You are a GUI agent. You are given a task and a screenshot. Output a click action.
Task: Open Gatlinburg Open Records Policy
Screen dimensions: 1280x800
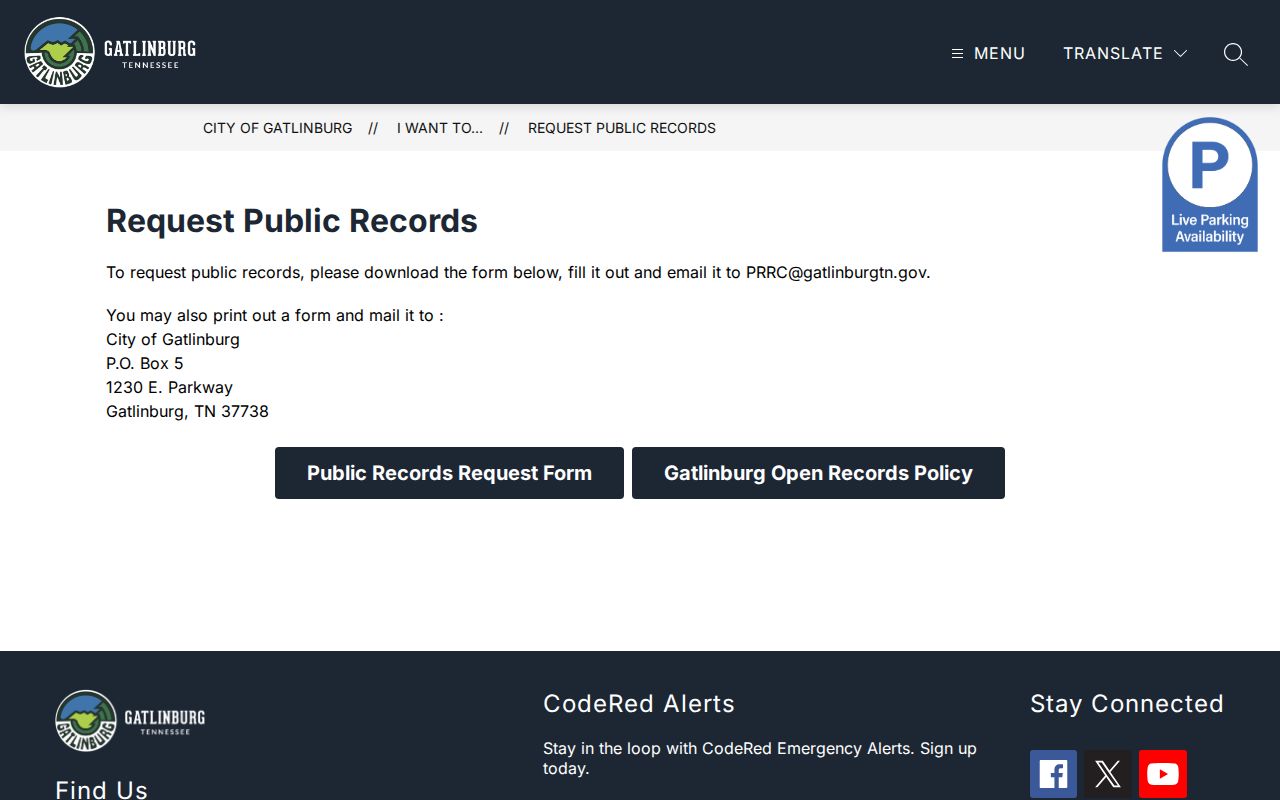818,473
